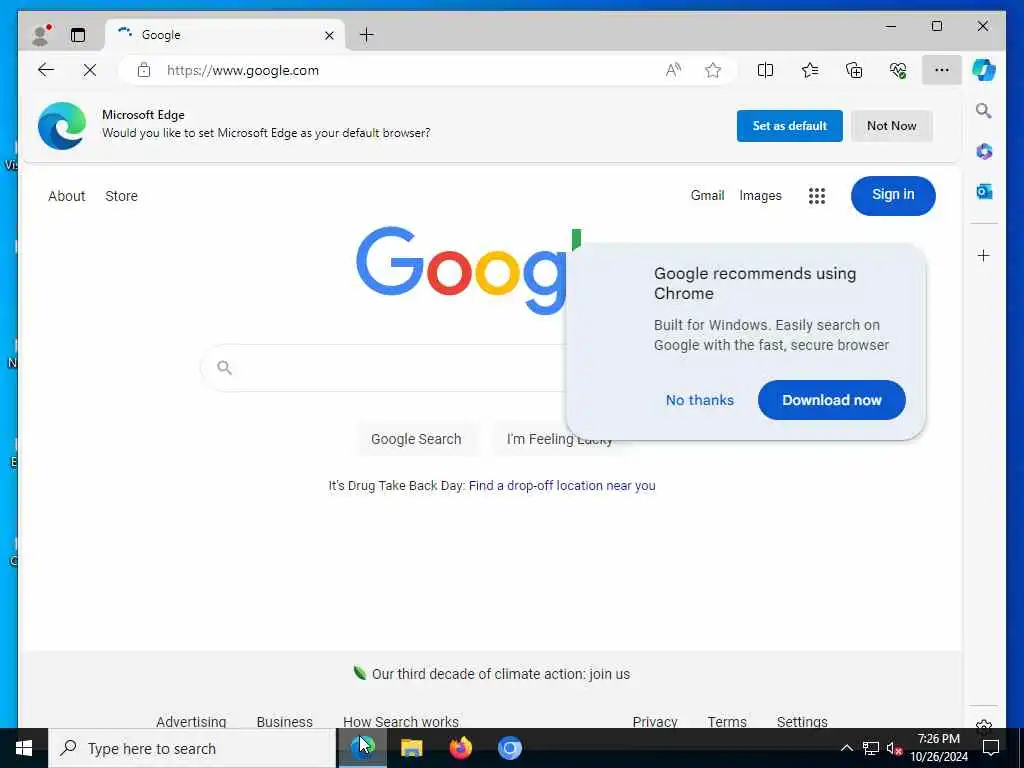Open Find a drop-off location link
Screen dimensions: 1024x768
(x=562, y=485)
